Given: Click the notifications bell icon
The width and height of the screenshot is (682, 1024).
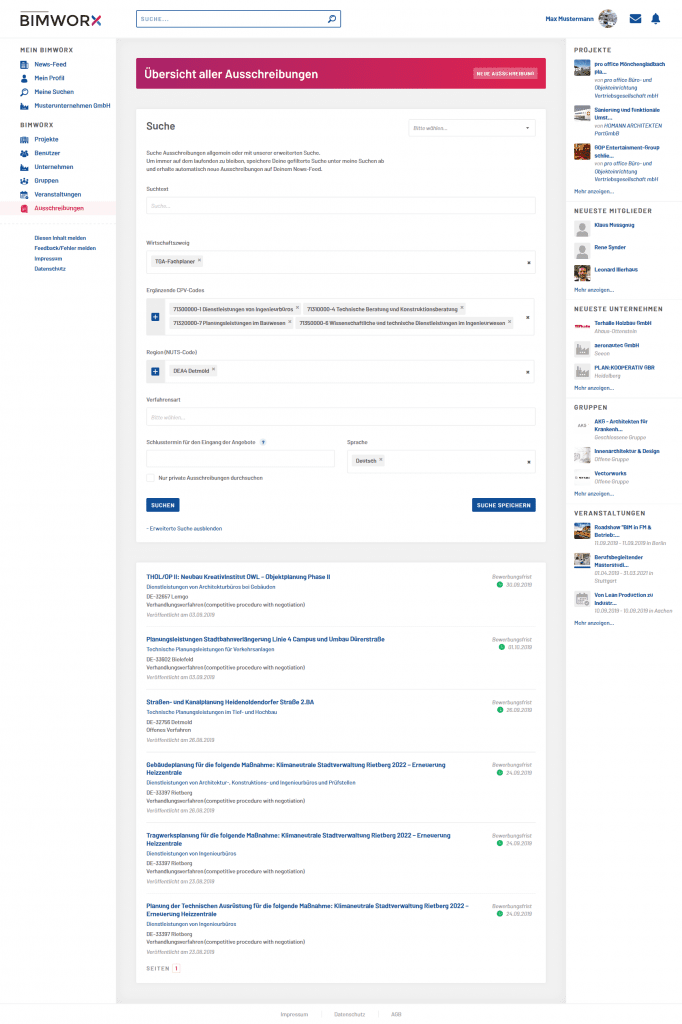Looking at the screenshot, I should [x=656, y=19].
